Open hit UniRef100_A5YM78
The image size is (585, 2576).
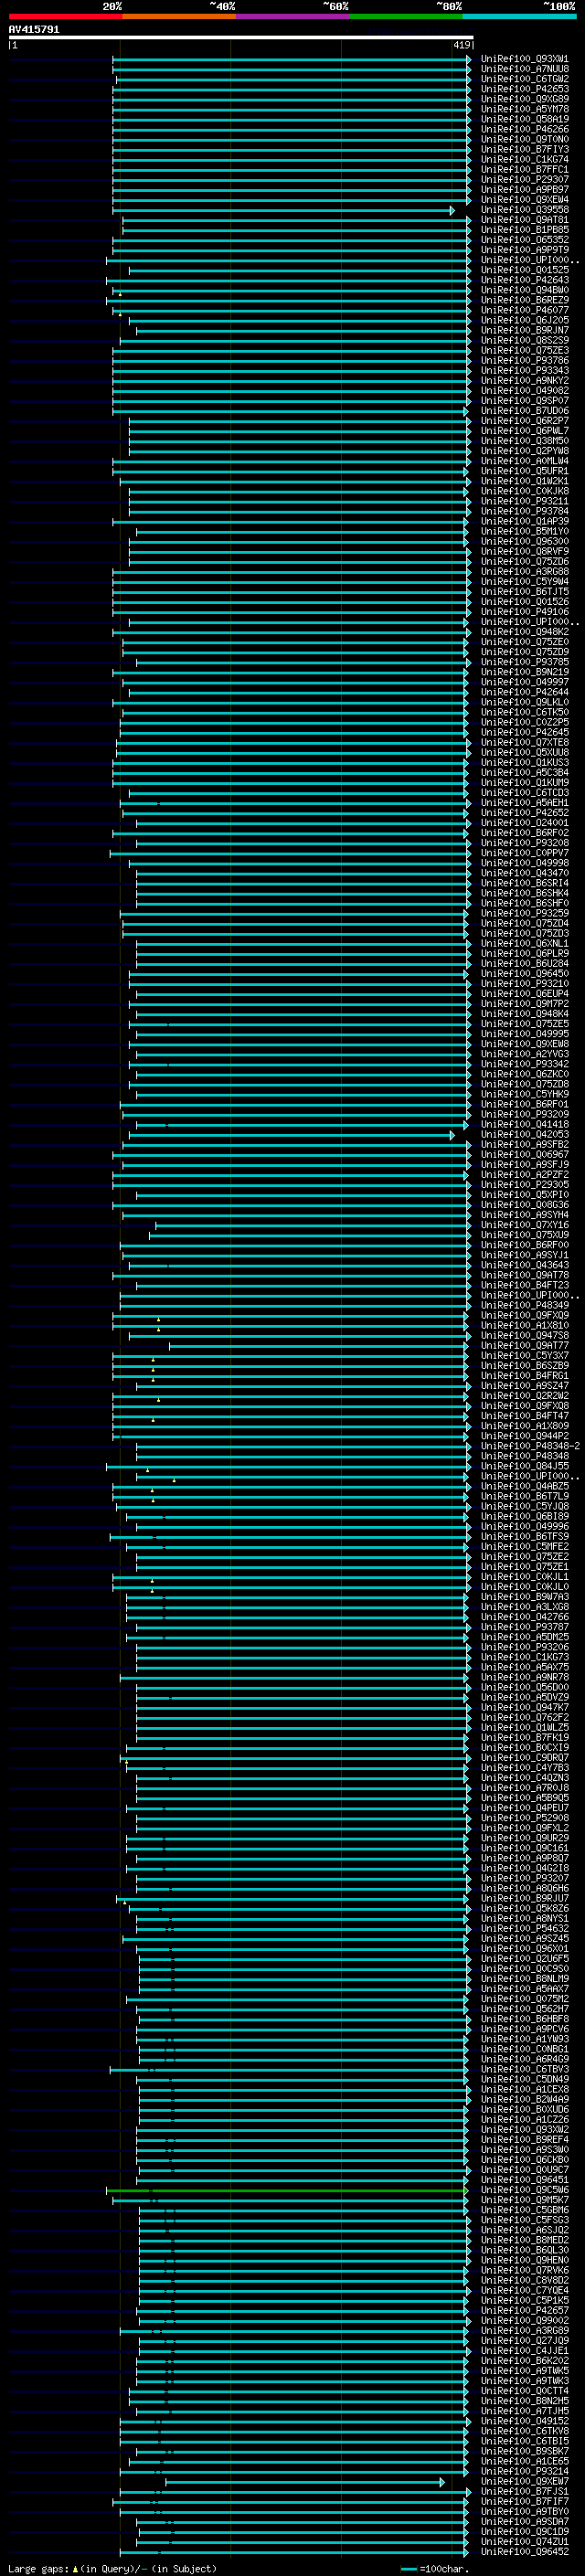(x=524, y=109)
